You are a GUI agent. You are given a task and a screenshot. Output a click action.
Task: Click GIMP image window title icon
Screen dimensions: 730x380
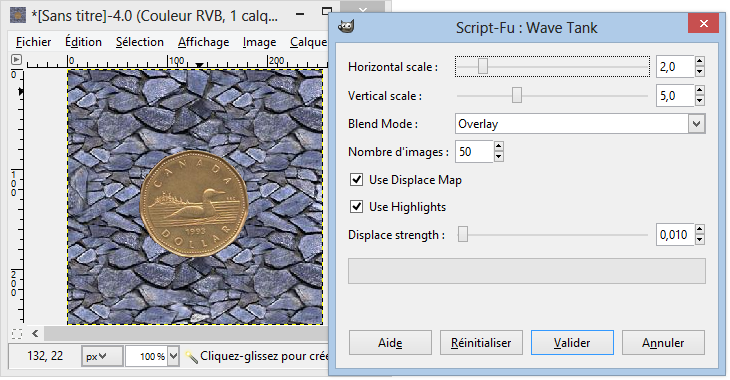18,15
